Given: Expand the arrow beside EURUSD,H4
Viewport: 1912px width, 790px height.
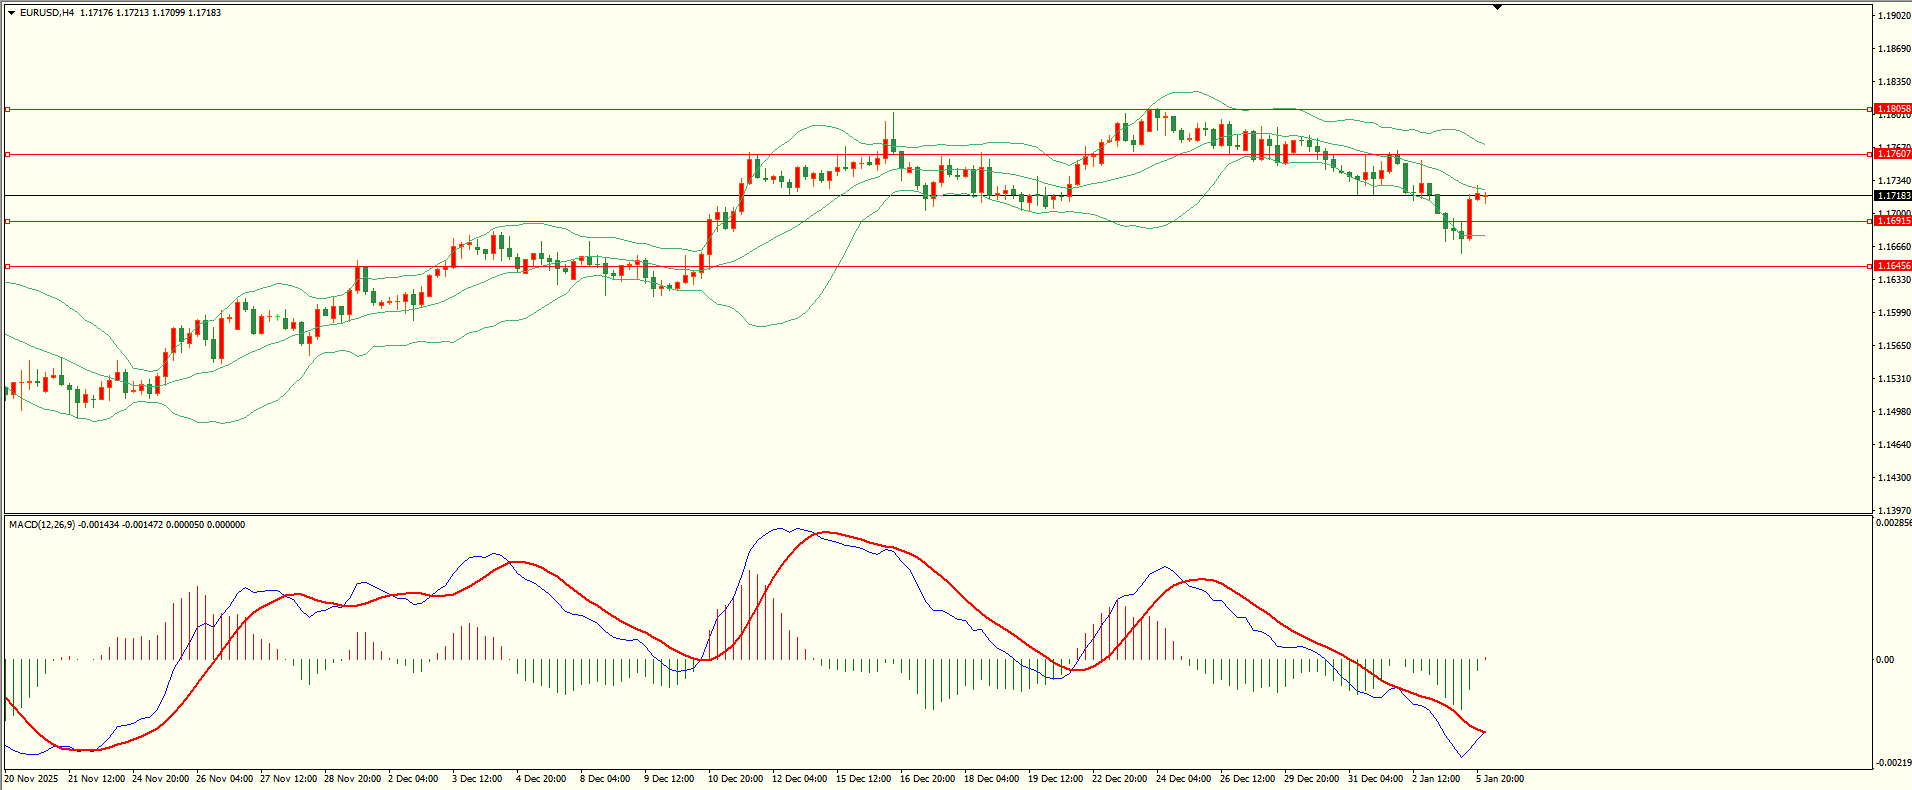Looking at the screenshot, I should (11, 13).
